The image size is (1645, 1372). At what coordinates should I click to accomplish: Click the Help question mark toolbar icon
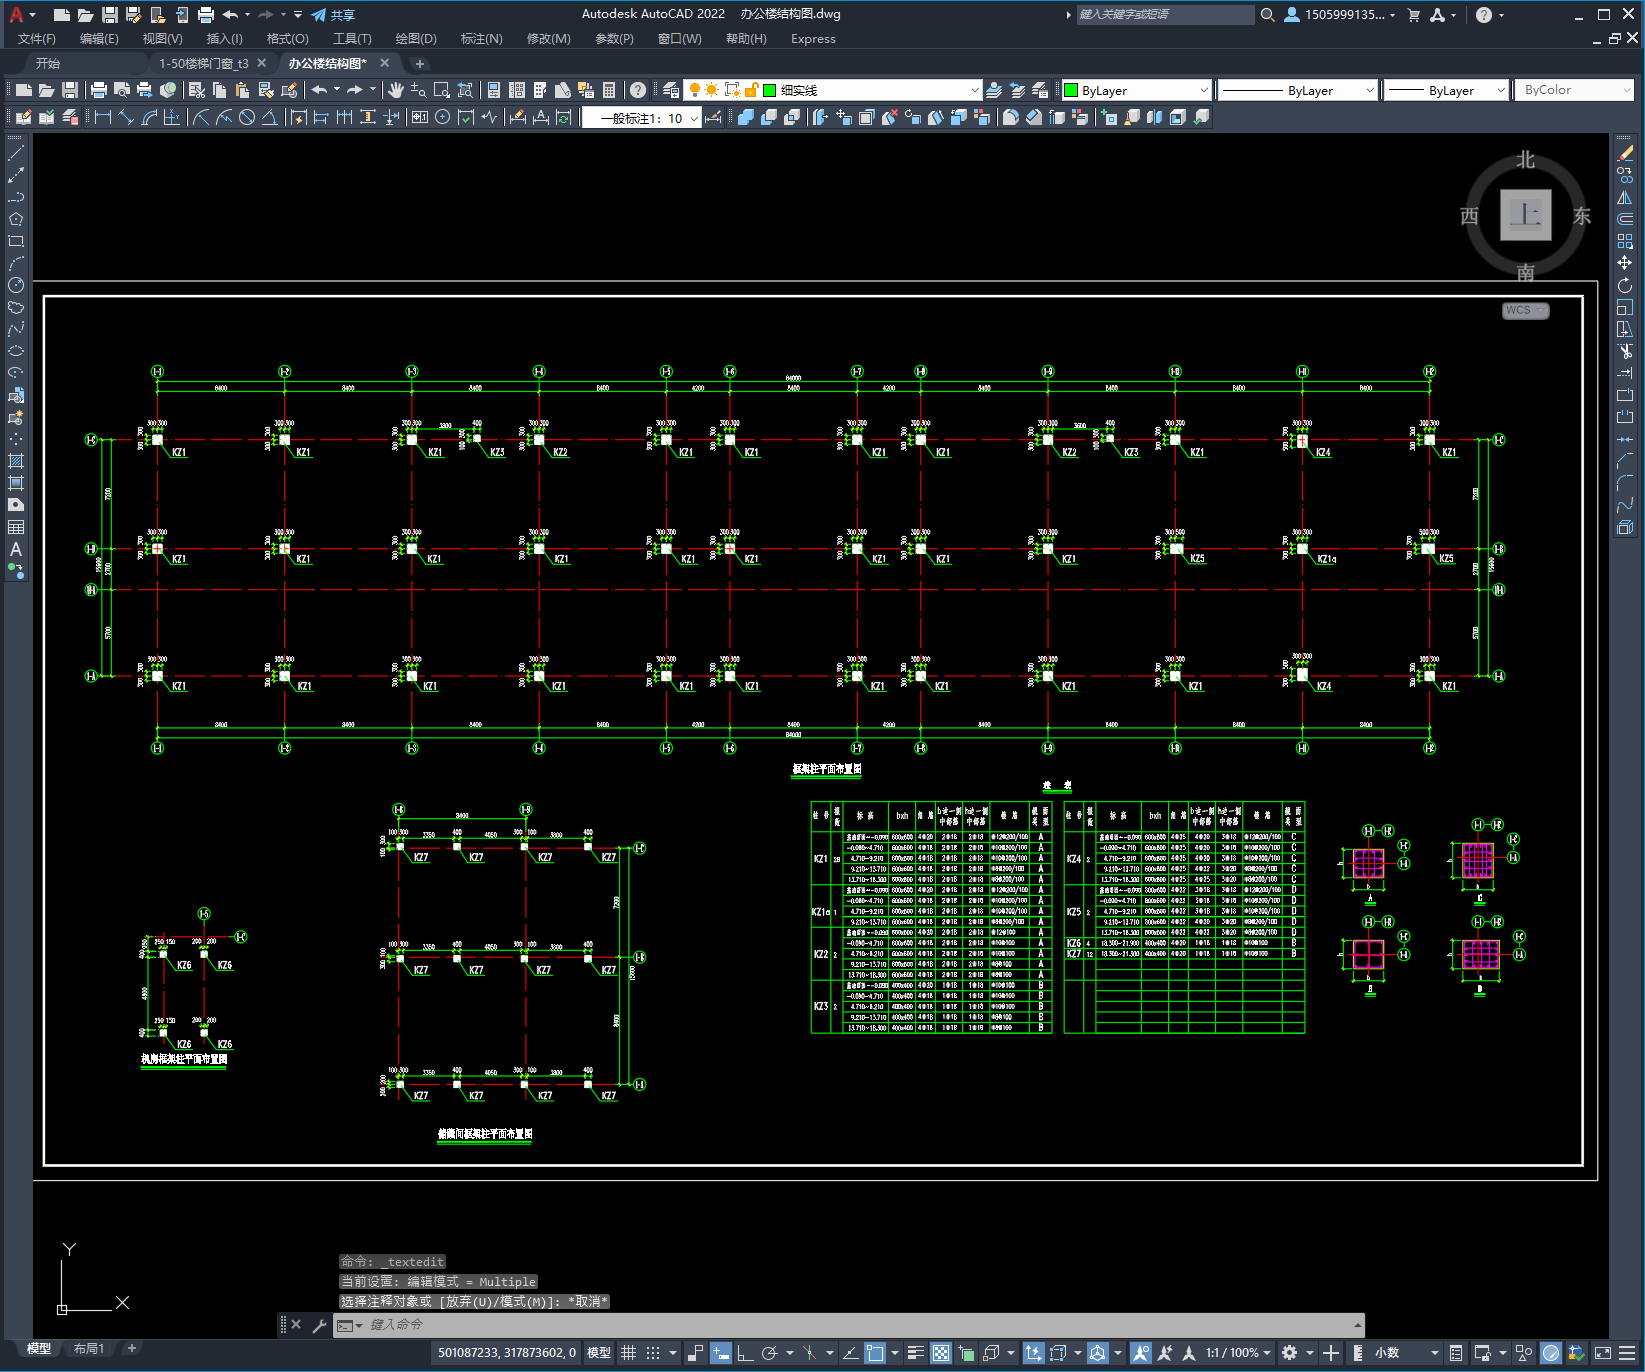(638, 90)
